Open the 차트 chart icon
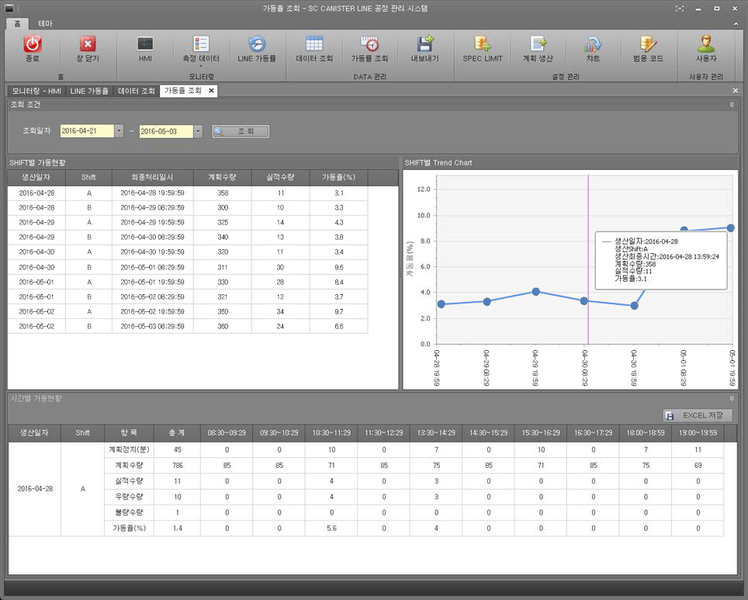 (x=593, y=44)
